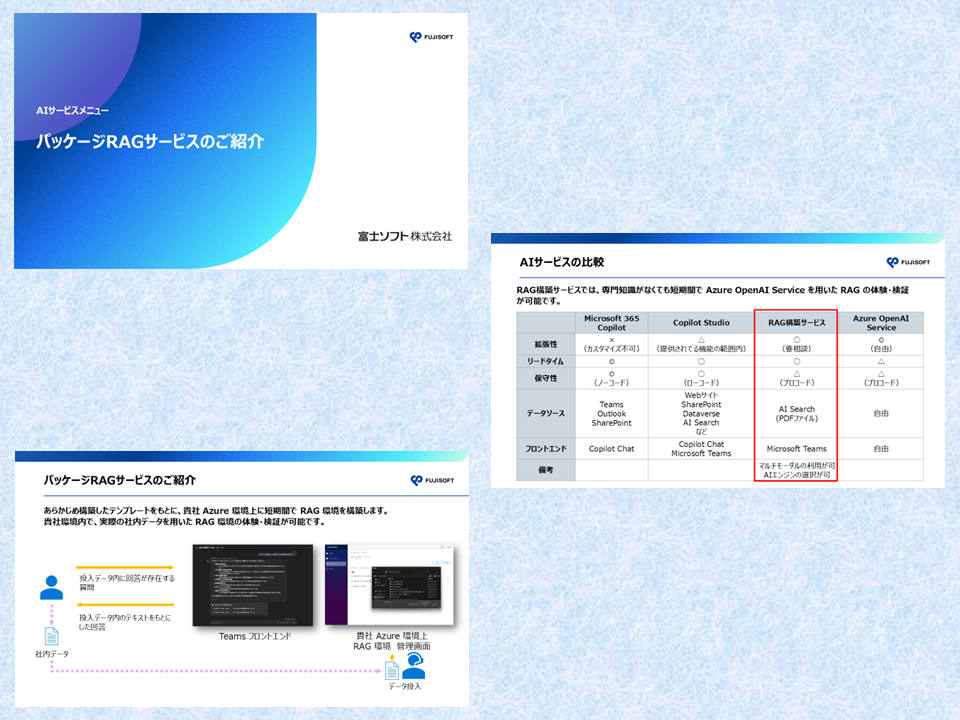
Task: Select the AIサービスの比較 slide heading
Action: pos(562,262)
